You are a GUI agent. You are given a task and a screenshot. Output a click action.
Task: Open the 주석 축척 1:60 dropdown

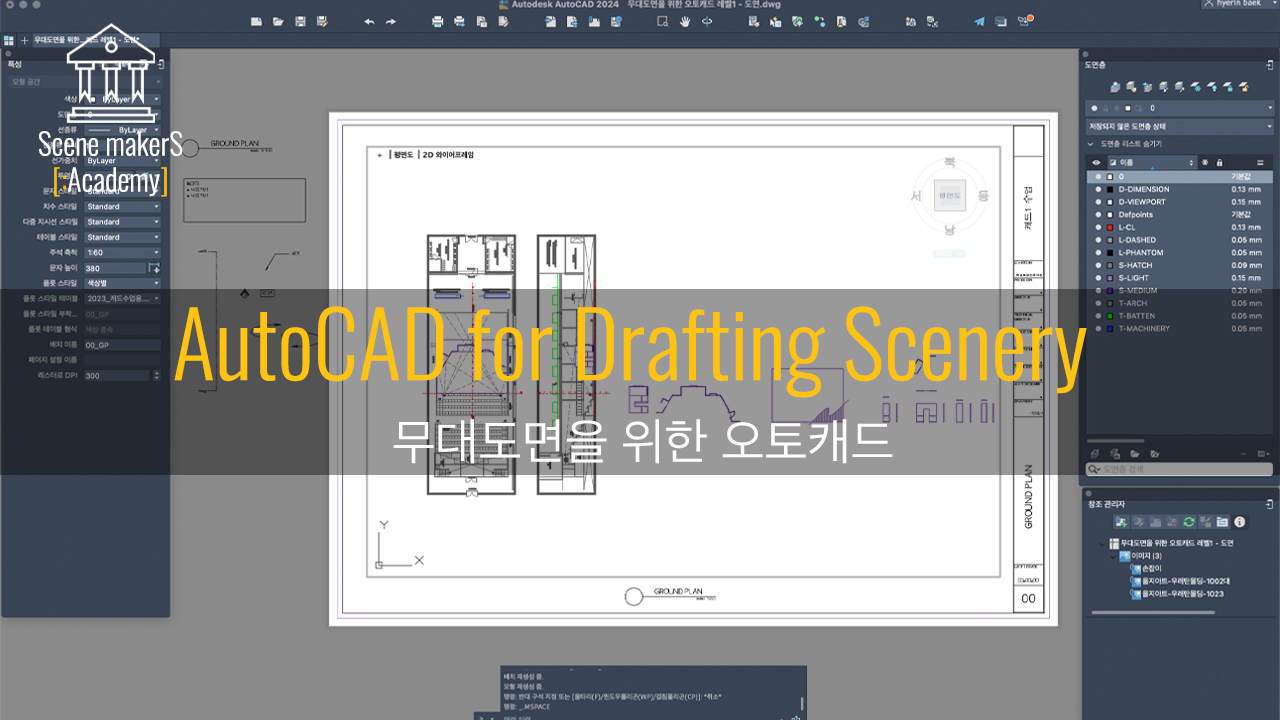pyautogui.click(x=122, y=253)
